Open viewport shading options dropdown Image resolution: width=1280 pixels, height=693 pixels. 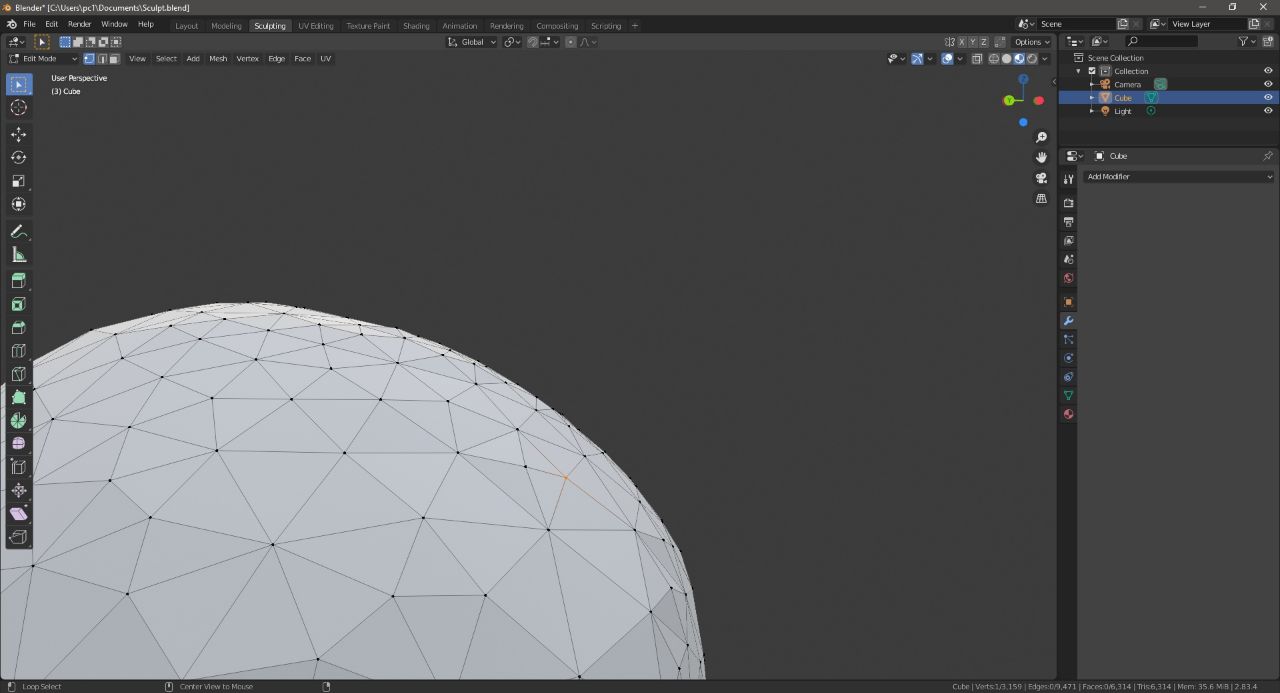coord(1045,58)
